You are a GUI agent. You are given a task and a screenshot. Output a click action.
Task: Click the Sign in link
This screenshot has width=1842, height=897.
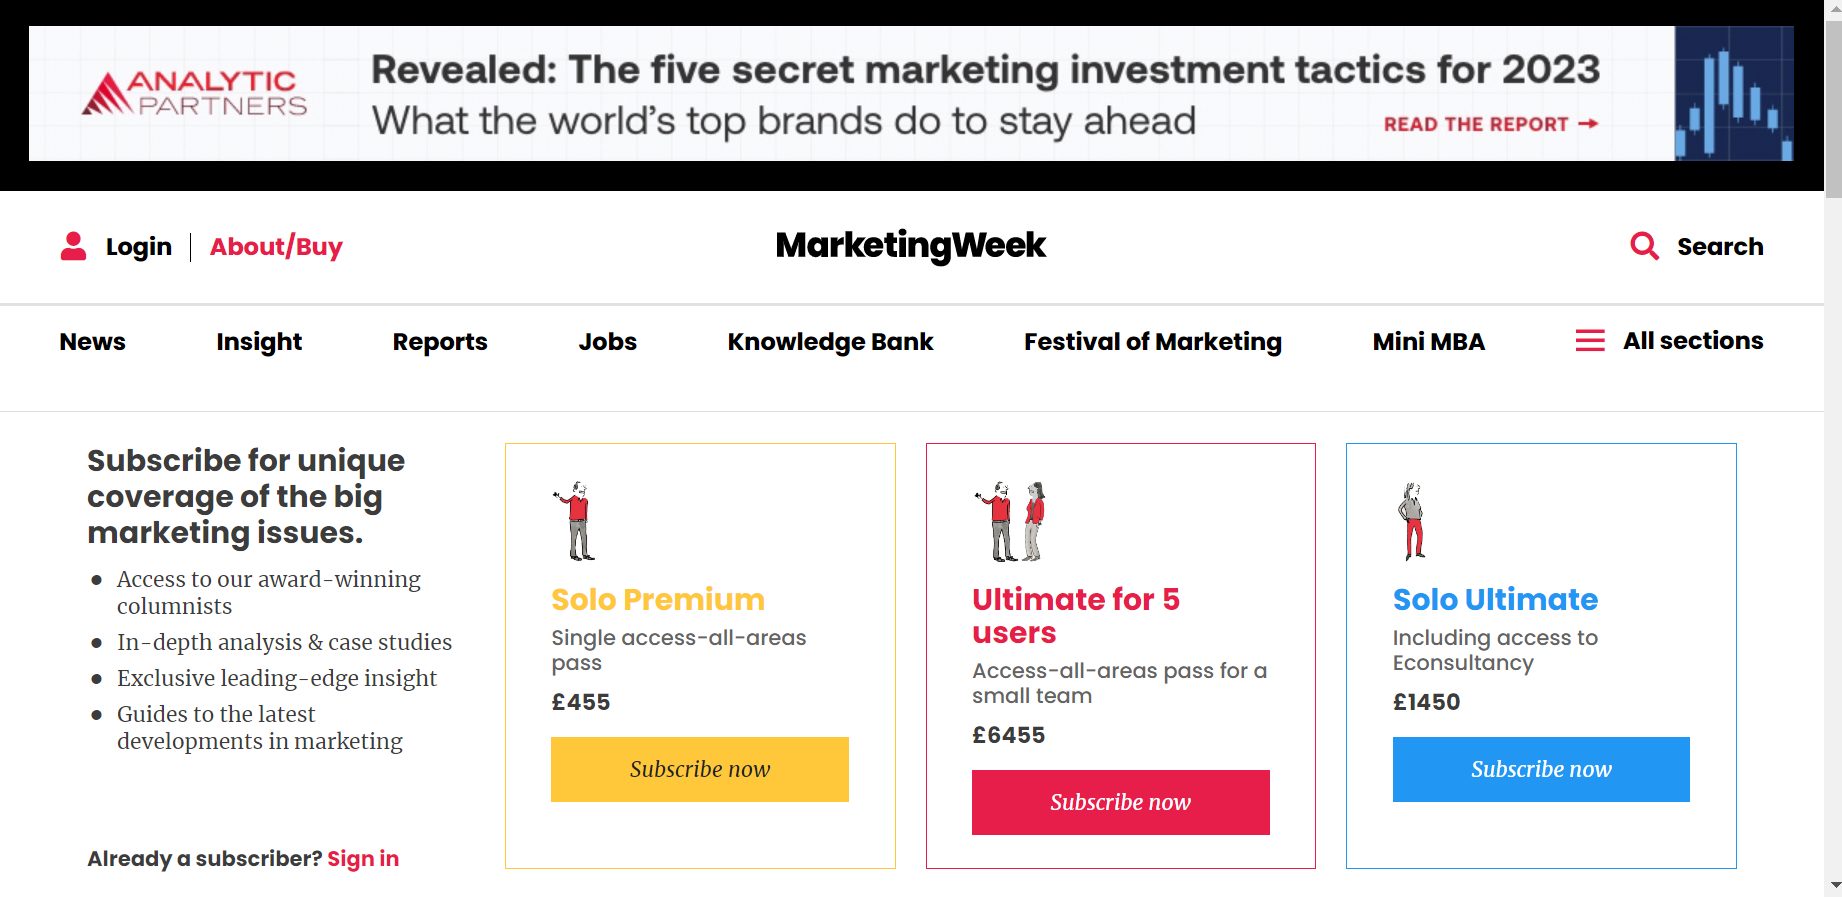pyautogui.click(x=363, y=859)
